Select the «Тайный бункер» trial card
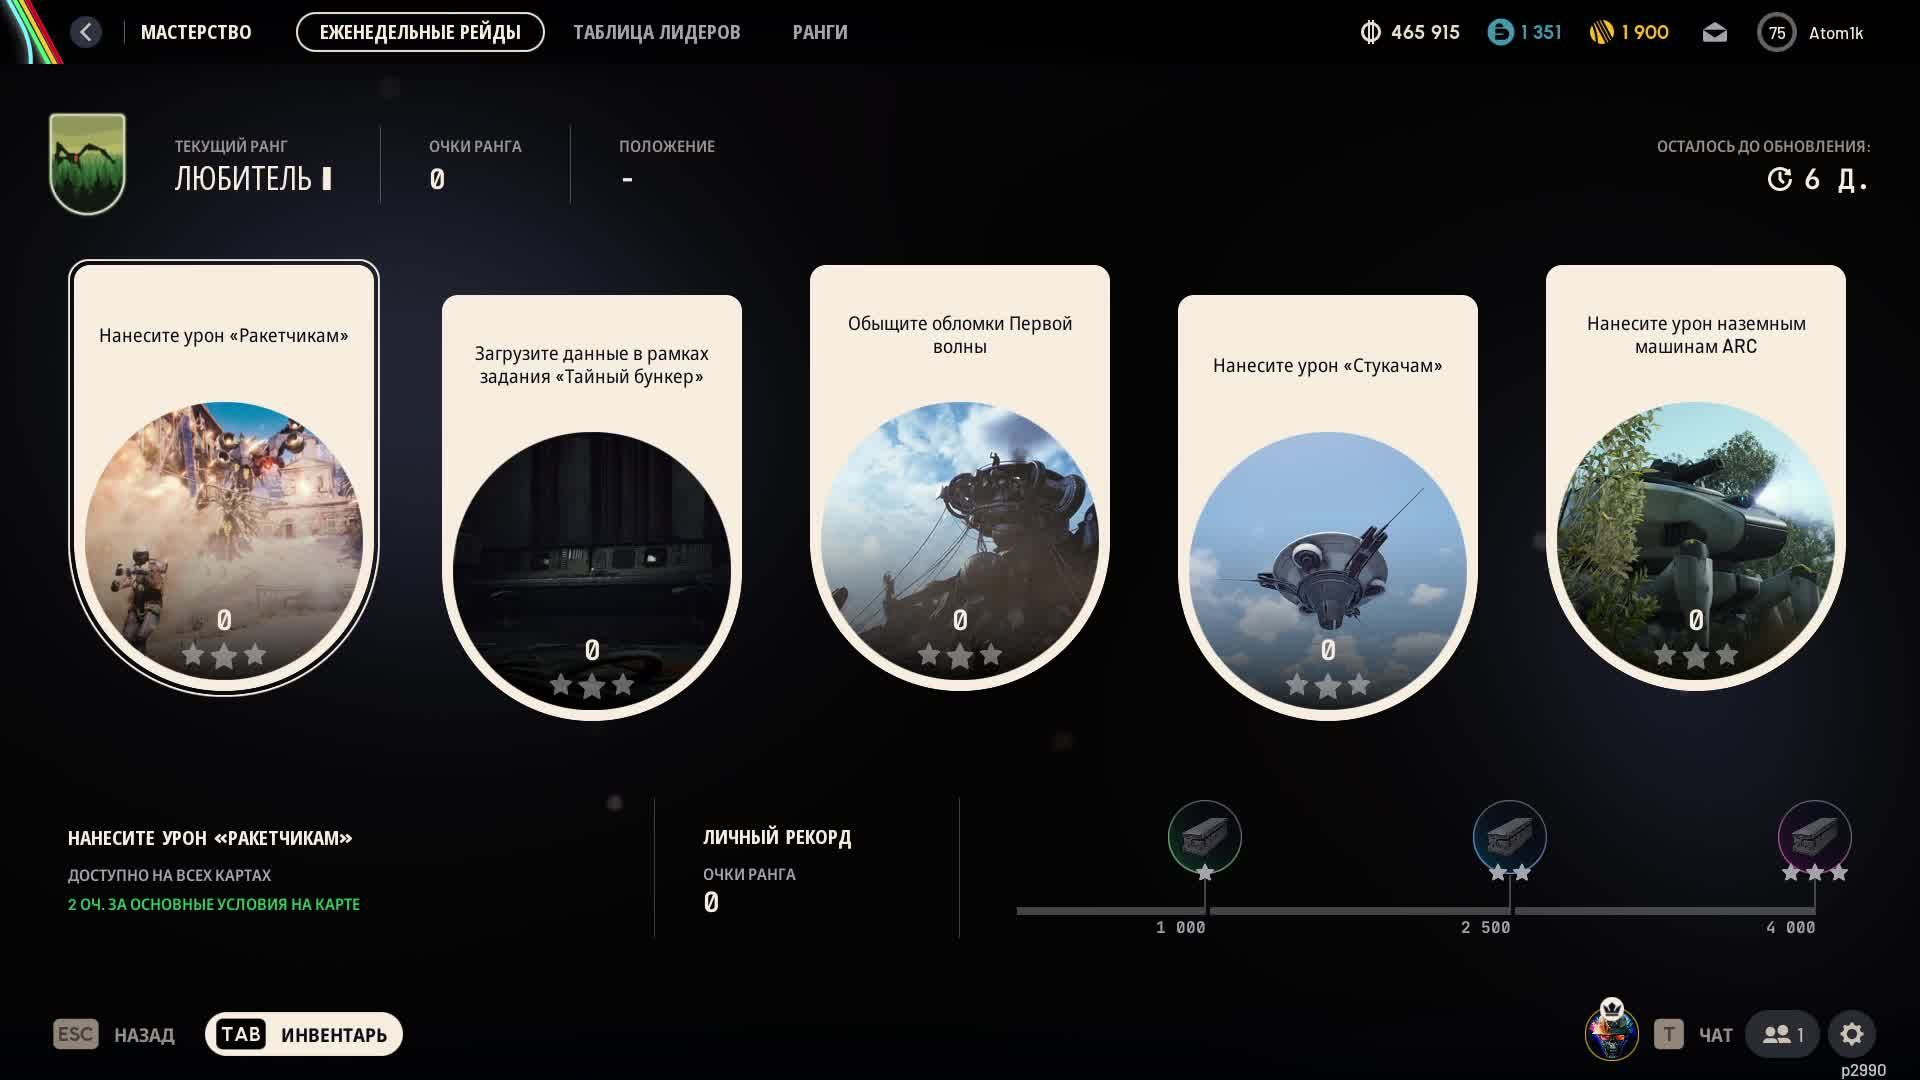 (592, 507)
